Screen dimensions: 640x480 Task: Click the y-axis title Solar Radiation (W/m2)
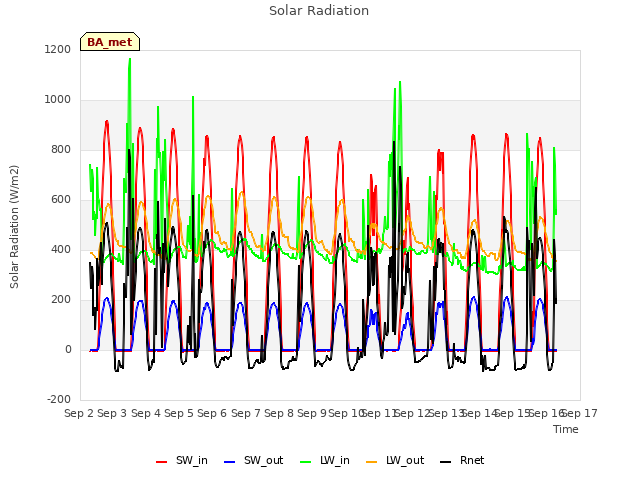click(x=14, y=227)
